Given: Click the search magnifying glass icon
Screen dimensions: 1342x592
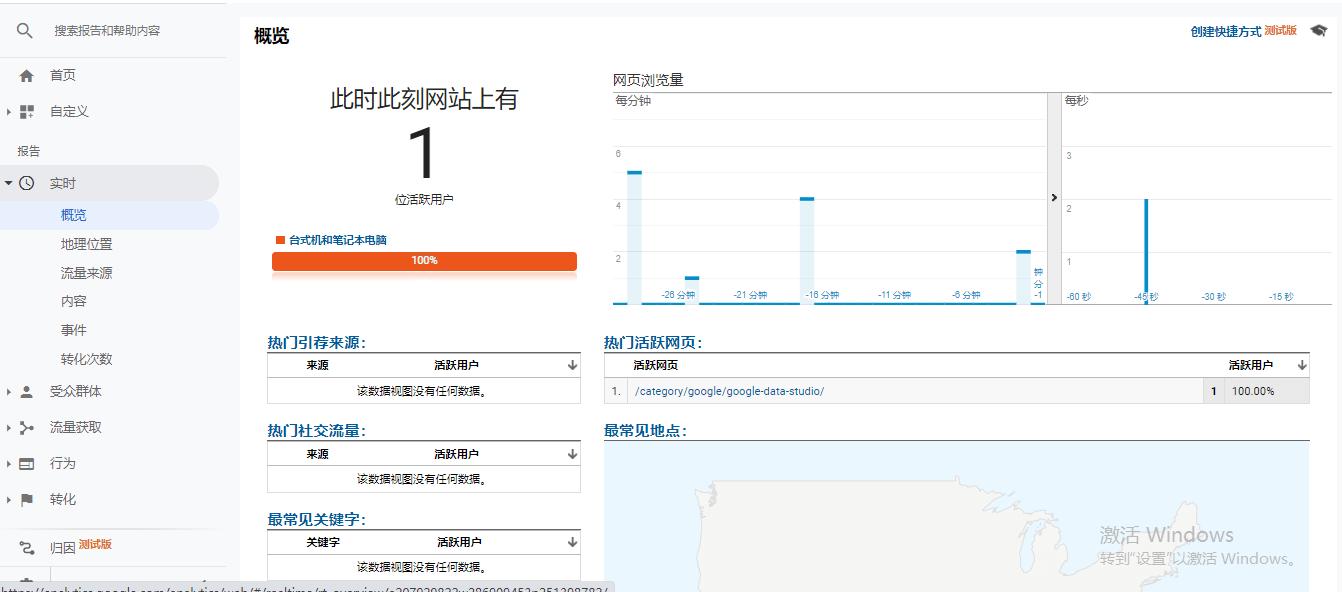Looking at the screenshot, I should tap(24, 30).
